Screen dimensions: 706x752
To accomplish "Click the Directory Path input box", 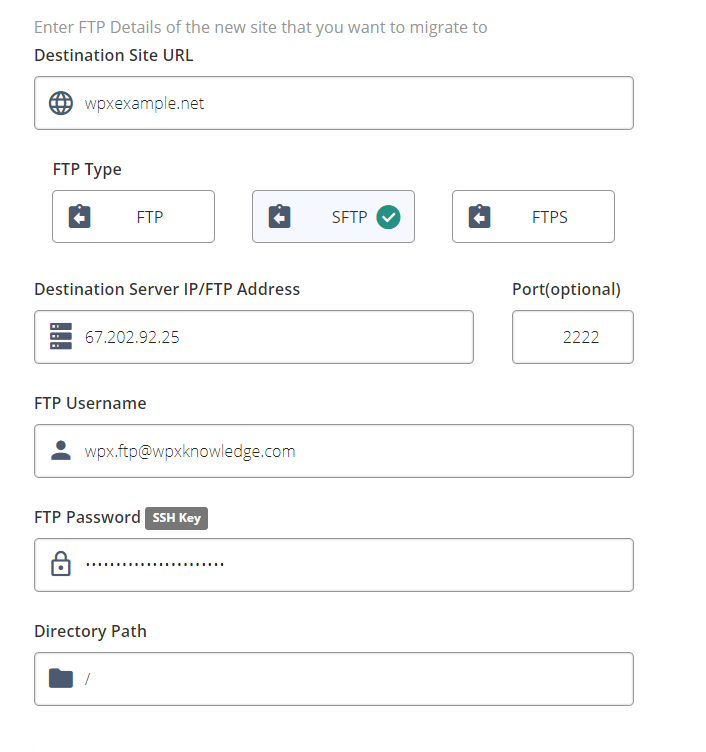I will pyautogui.click(x=334, y=679).
